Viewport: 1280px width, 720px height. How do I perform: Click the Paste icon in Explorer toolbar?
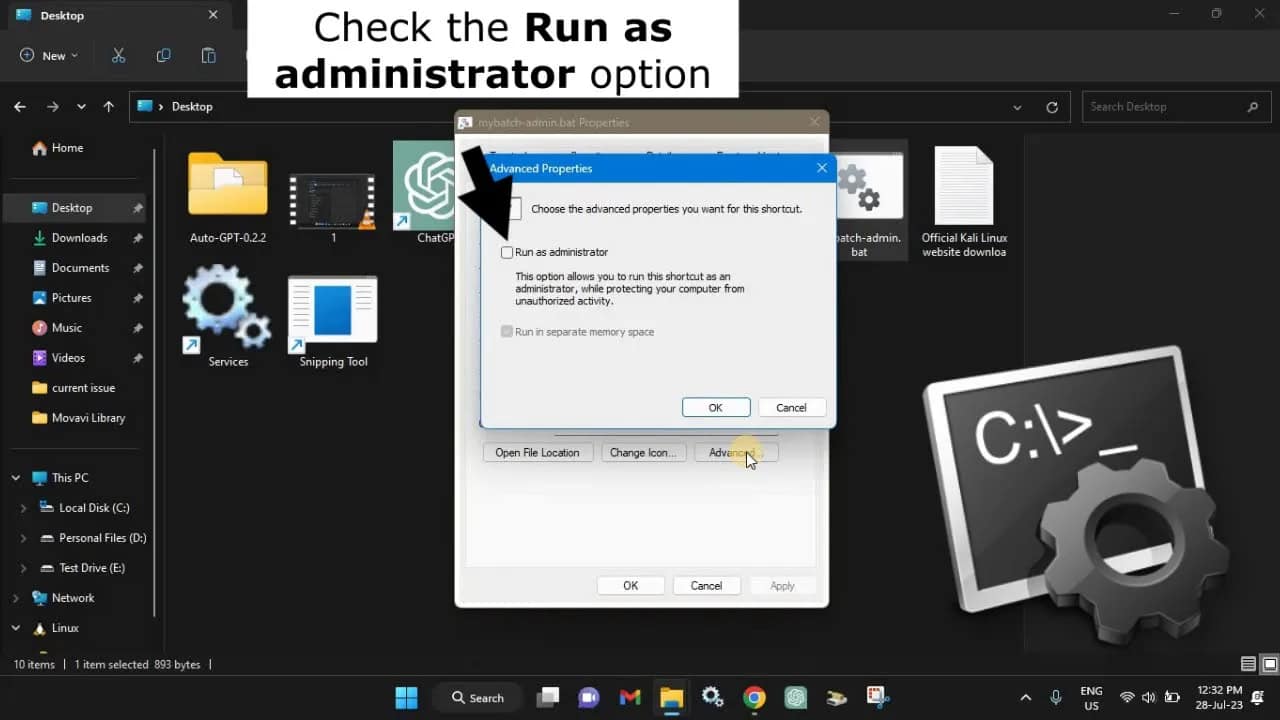[x=208, y=55]
